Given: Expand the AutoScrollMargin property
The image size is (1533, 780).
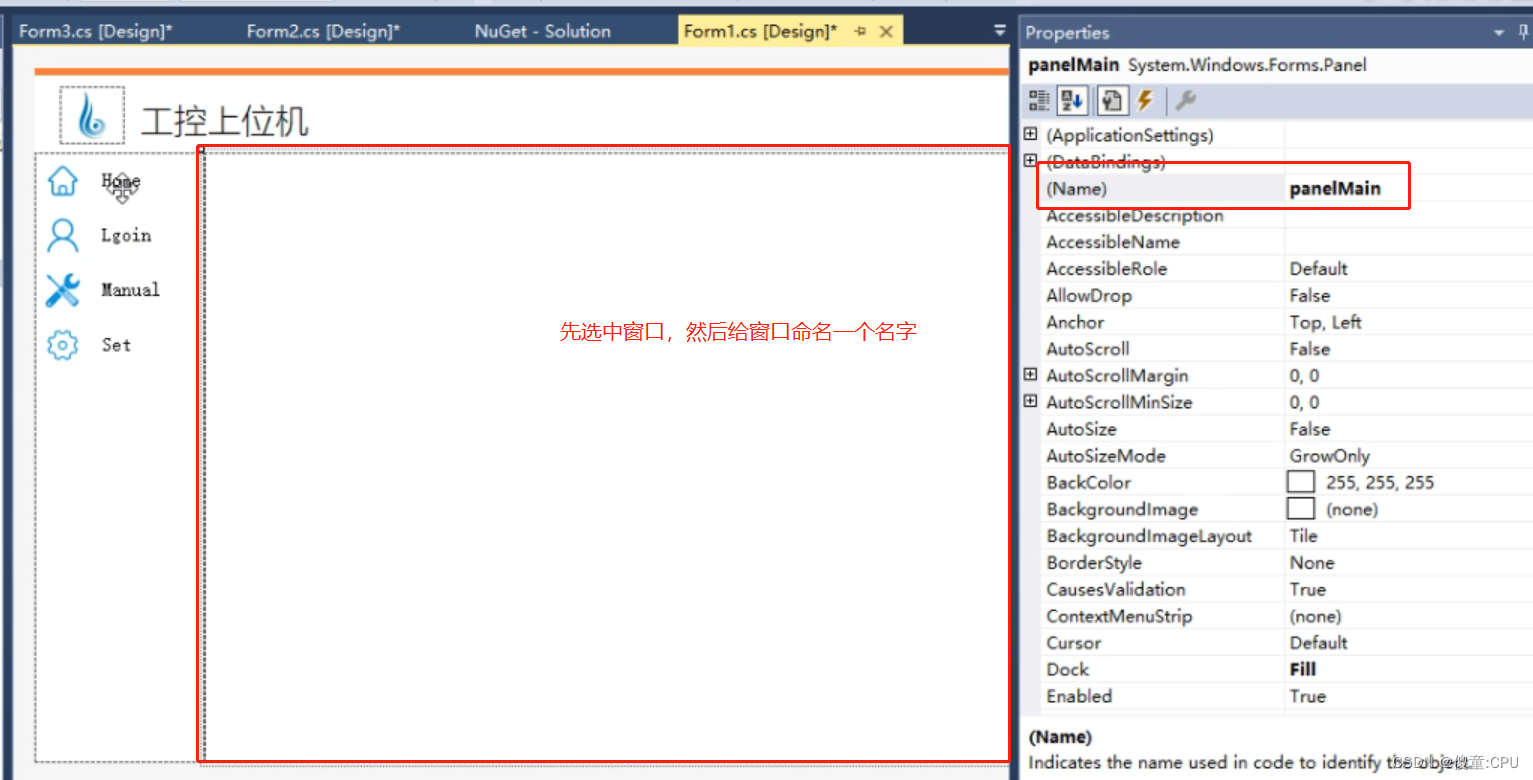Looking at the screenshot, I should [1031, 375].
